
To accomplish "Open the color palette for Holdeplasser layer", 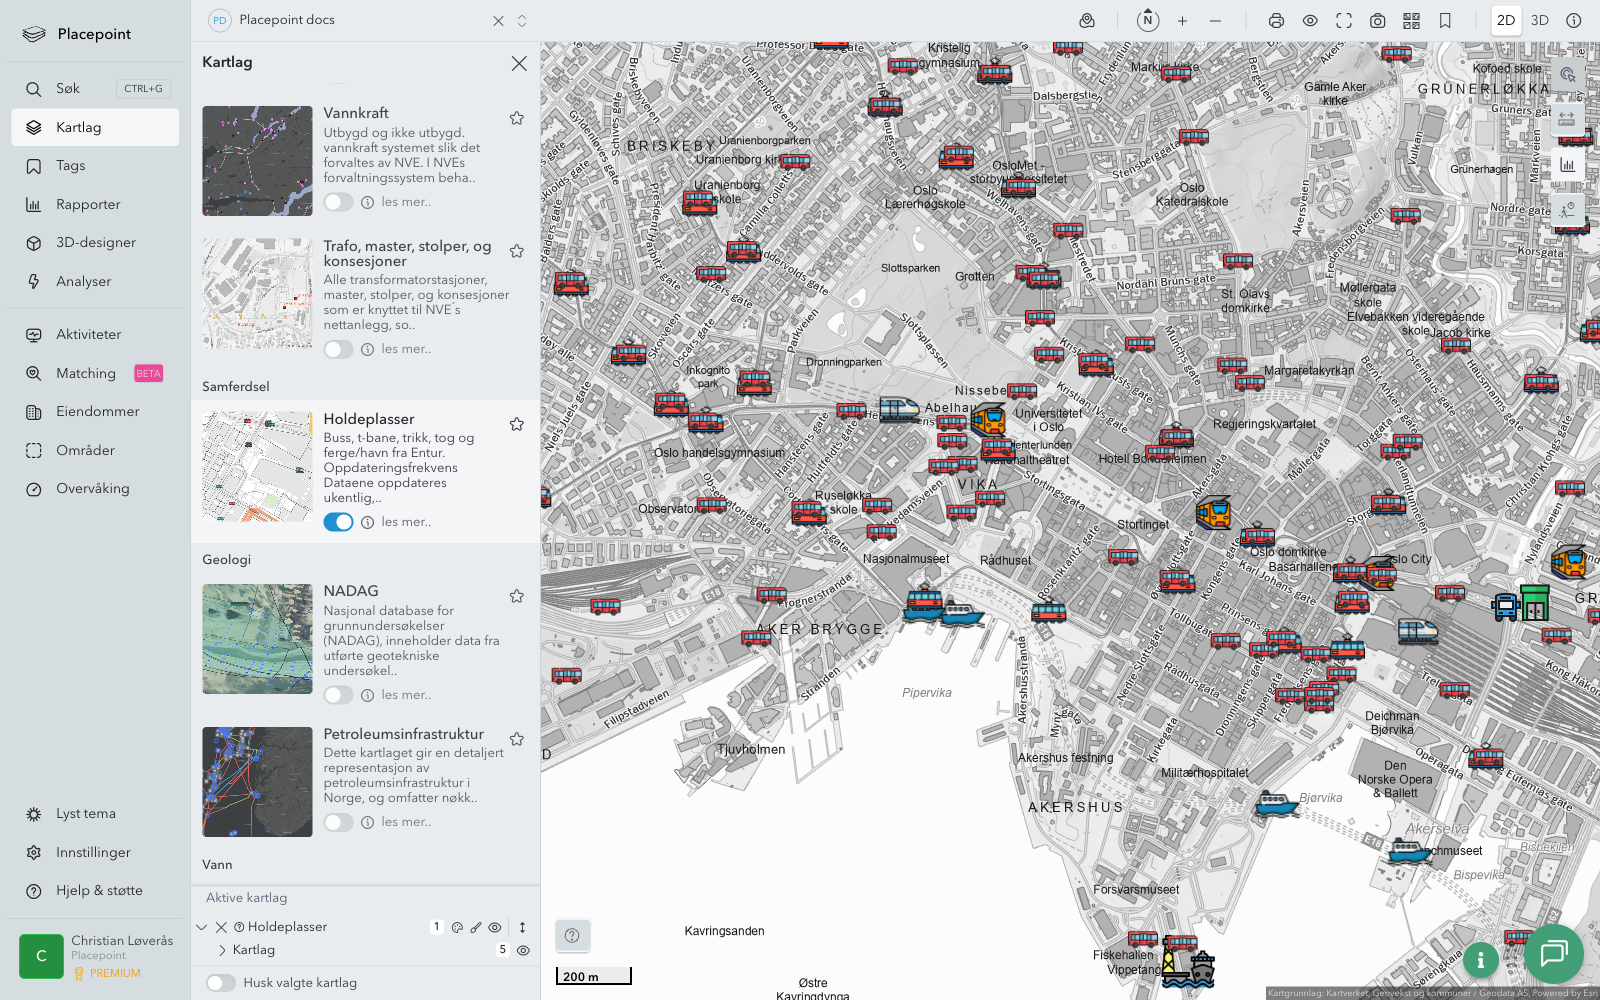I will point(457,927).
